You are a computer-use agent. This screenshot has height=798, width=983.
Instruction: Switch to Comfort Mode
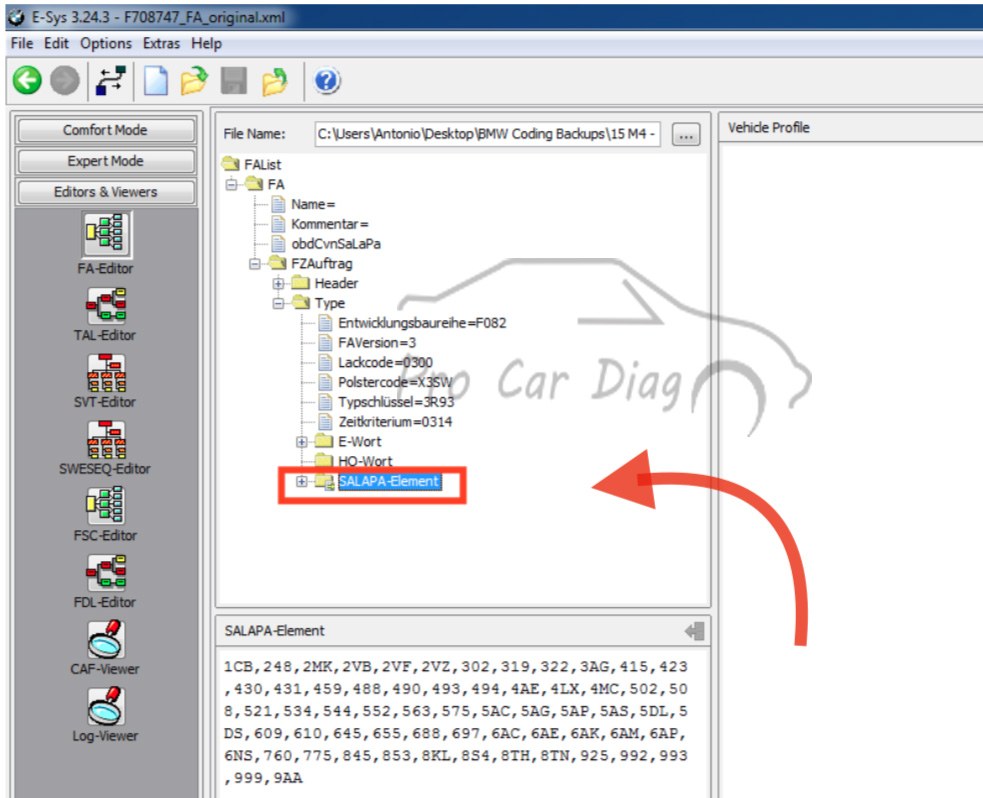(105, 130)
